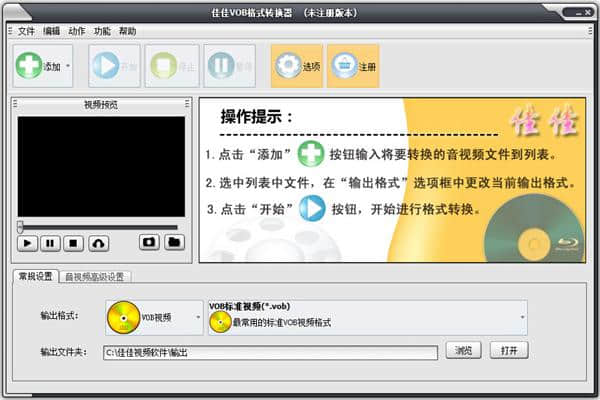Click the black video preview area

pos(101,167)
